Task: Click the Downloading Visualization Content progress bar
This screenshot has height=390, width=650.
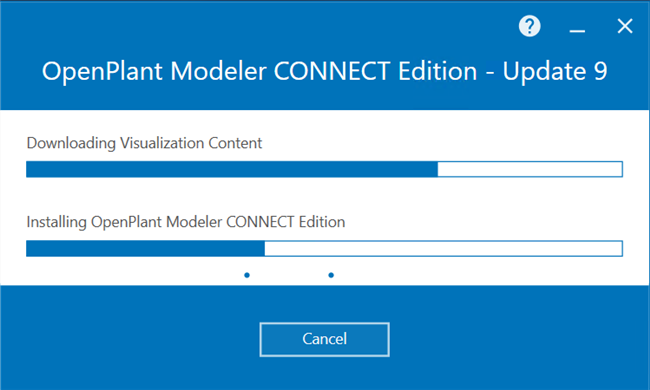Action: [x=325, y=169]
